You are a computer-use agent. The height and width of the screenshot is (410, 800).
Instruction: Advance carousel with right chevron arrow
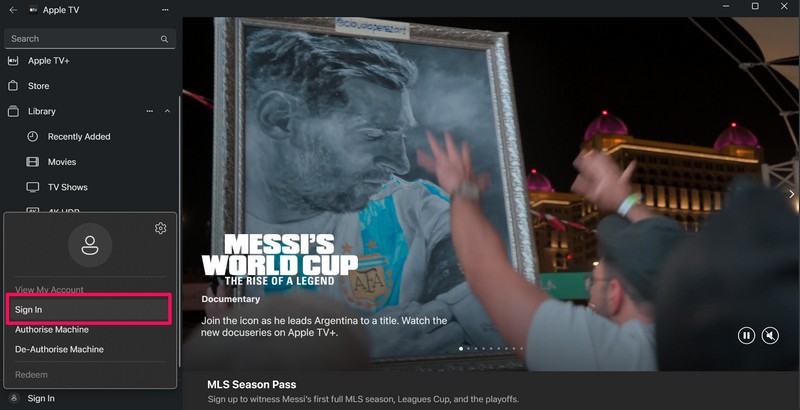[x=791, y=194]
